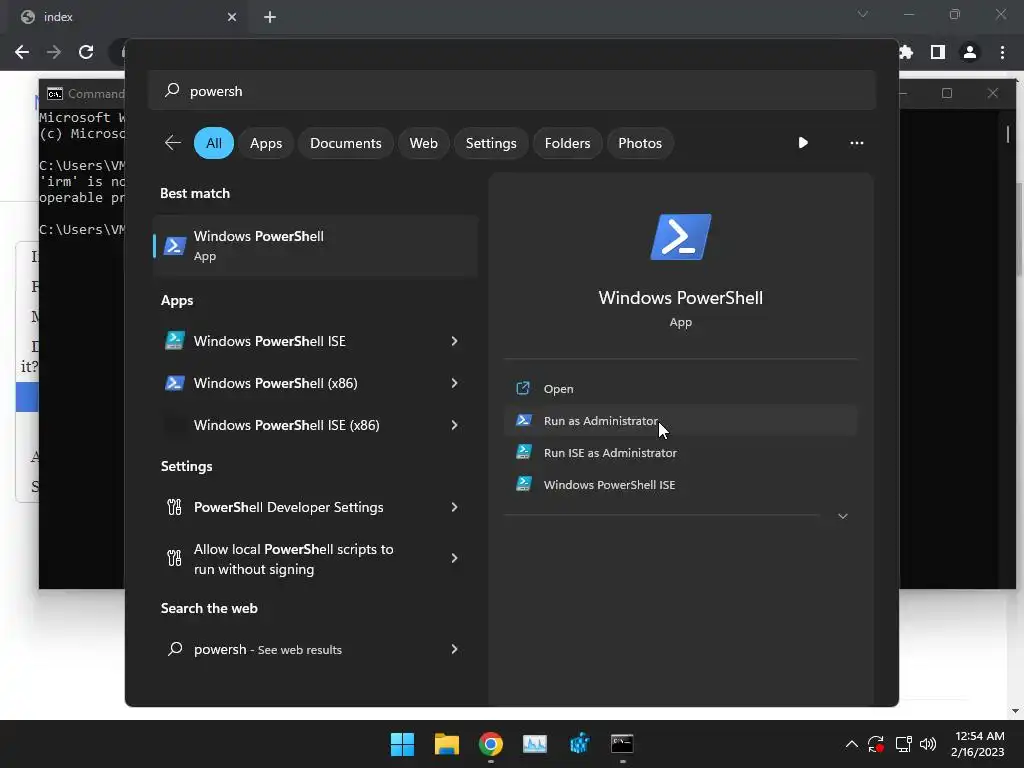The height and width of the screenshot is (768, 1024).
Task: Open the Command Prompt taskbar icon
Action: coord(622,744)
